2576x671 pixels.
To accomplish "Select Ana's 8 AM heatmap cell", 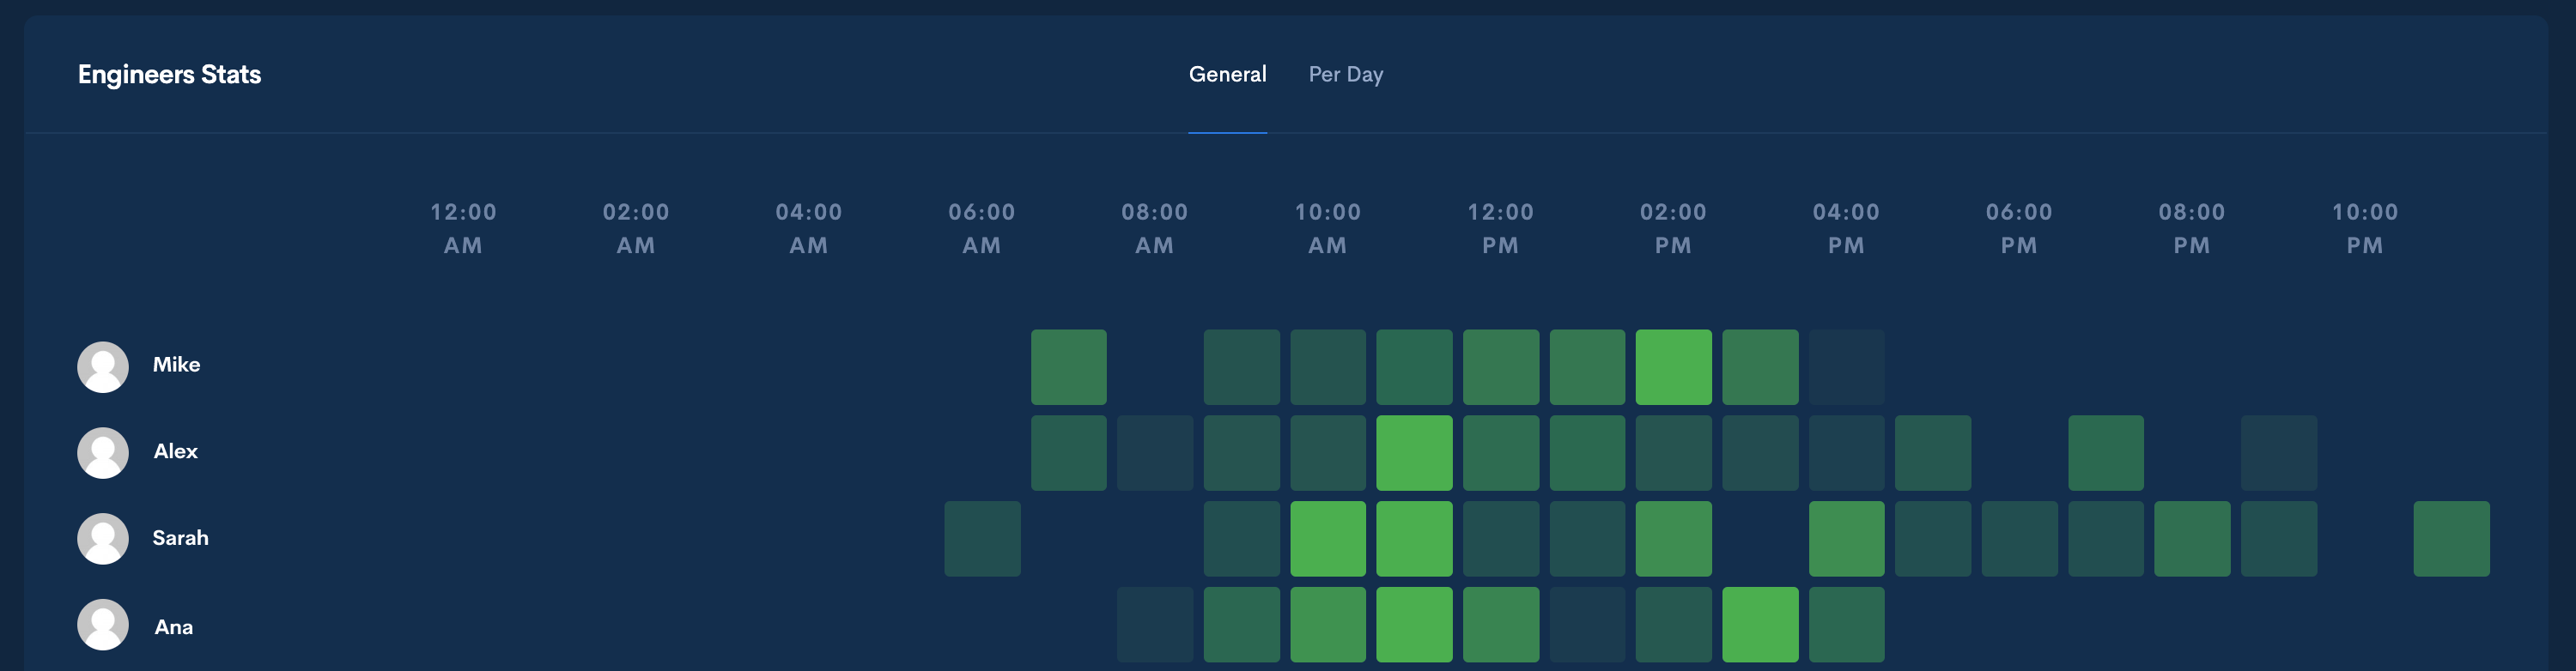I will 1155,625.
